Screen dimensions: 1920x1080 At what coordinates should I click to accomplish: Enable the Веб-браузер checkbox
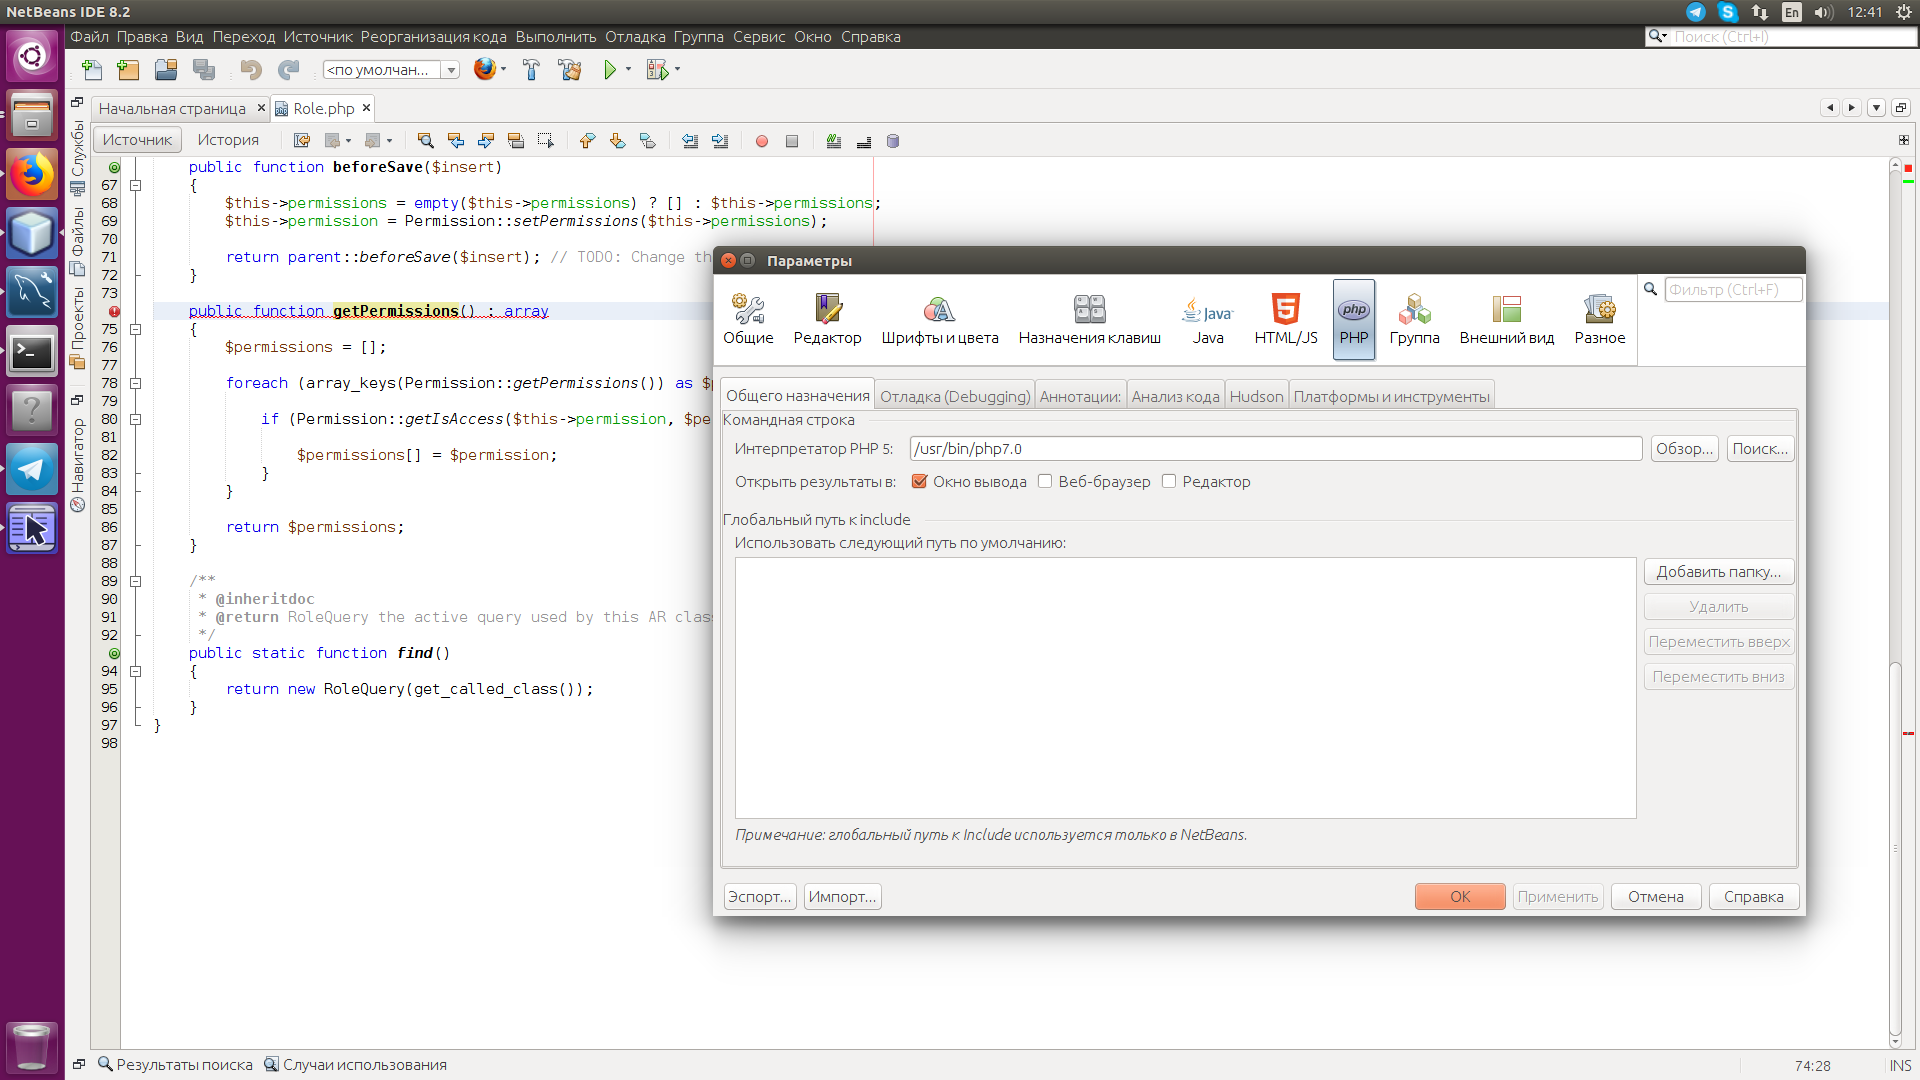tap(1045, 481)
